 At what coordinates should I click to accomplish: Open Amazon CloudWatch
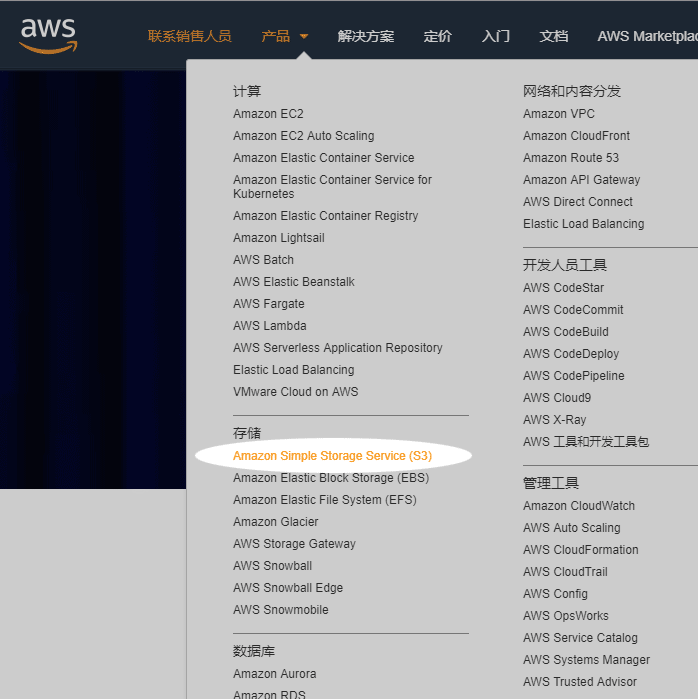579,506
